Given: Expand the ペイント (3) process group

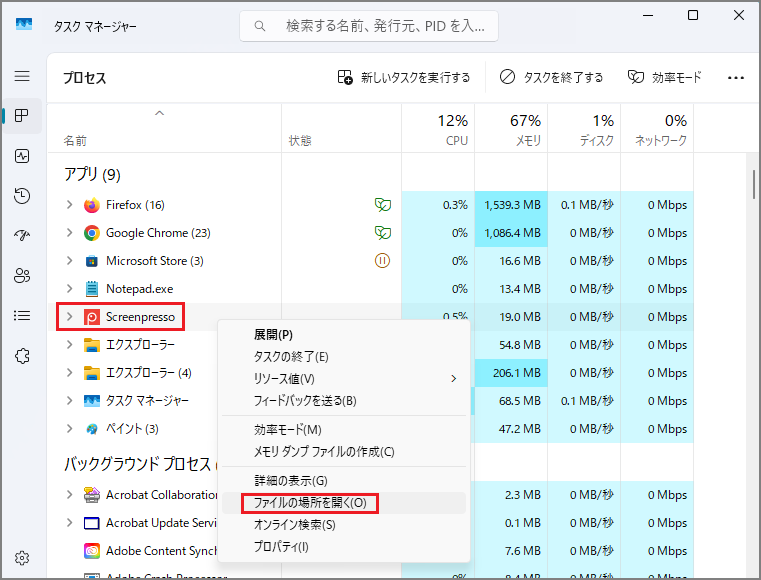Looking at the screenshot, I should [x=69, y=429].
